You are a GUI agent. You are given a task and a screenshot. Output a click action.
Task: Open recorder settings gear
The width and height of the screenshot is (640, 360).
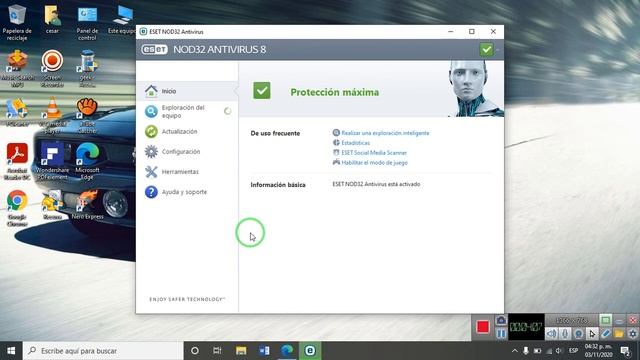[633, 334]
